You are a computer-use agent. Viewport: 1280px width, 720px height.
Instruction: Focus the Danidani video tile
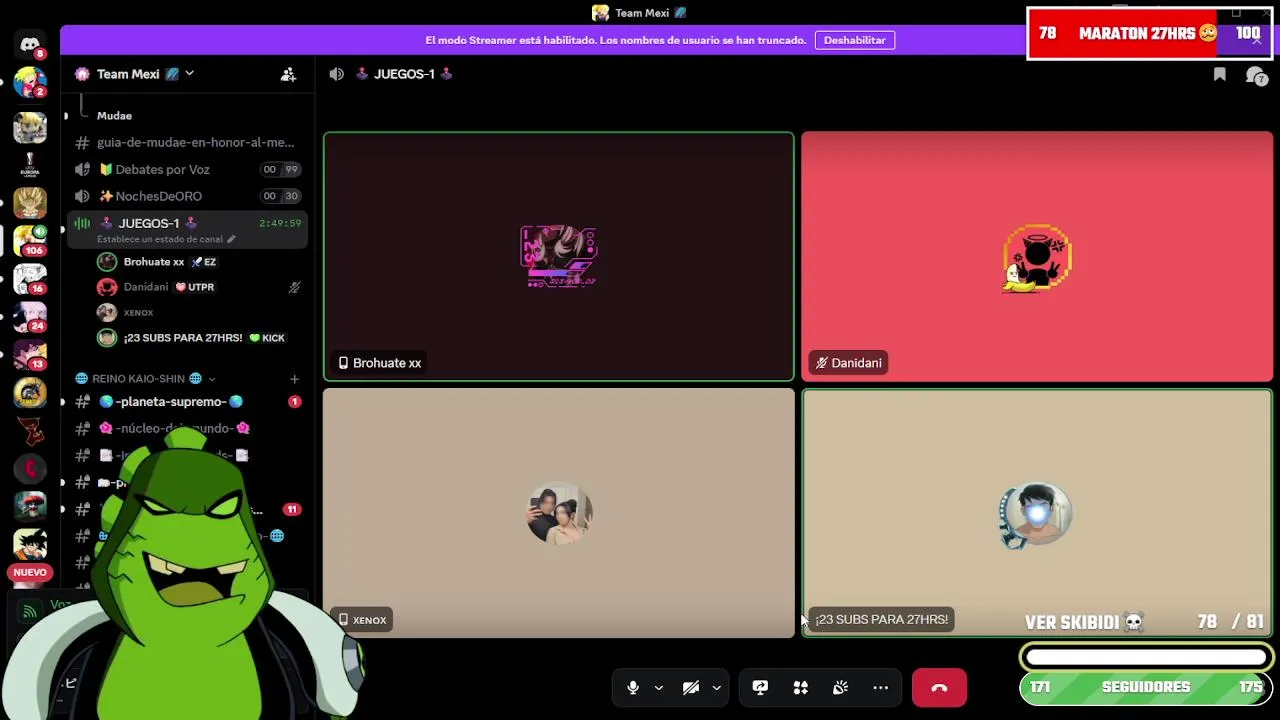(1037, 257)
